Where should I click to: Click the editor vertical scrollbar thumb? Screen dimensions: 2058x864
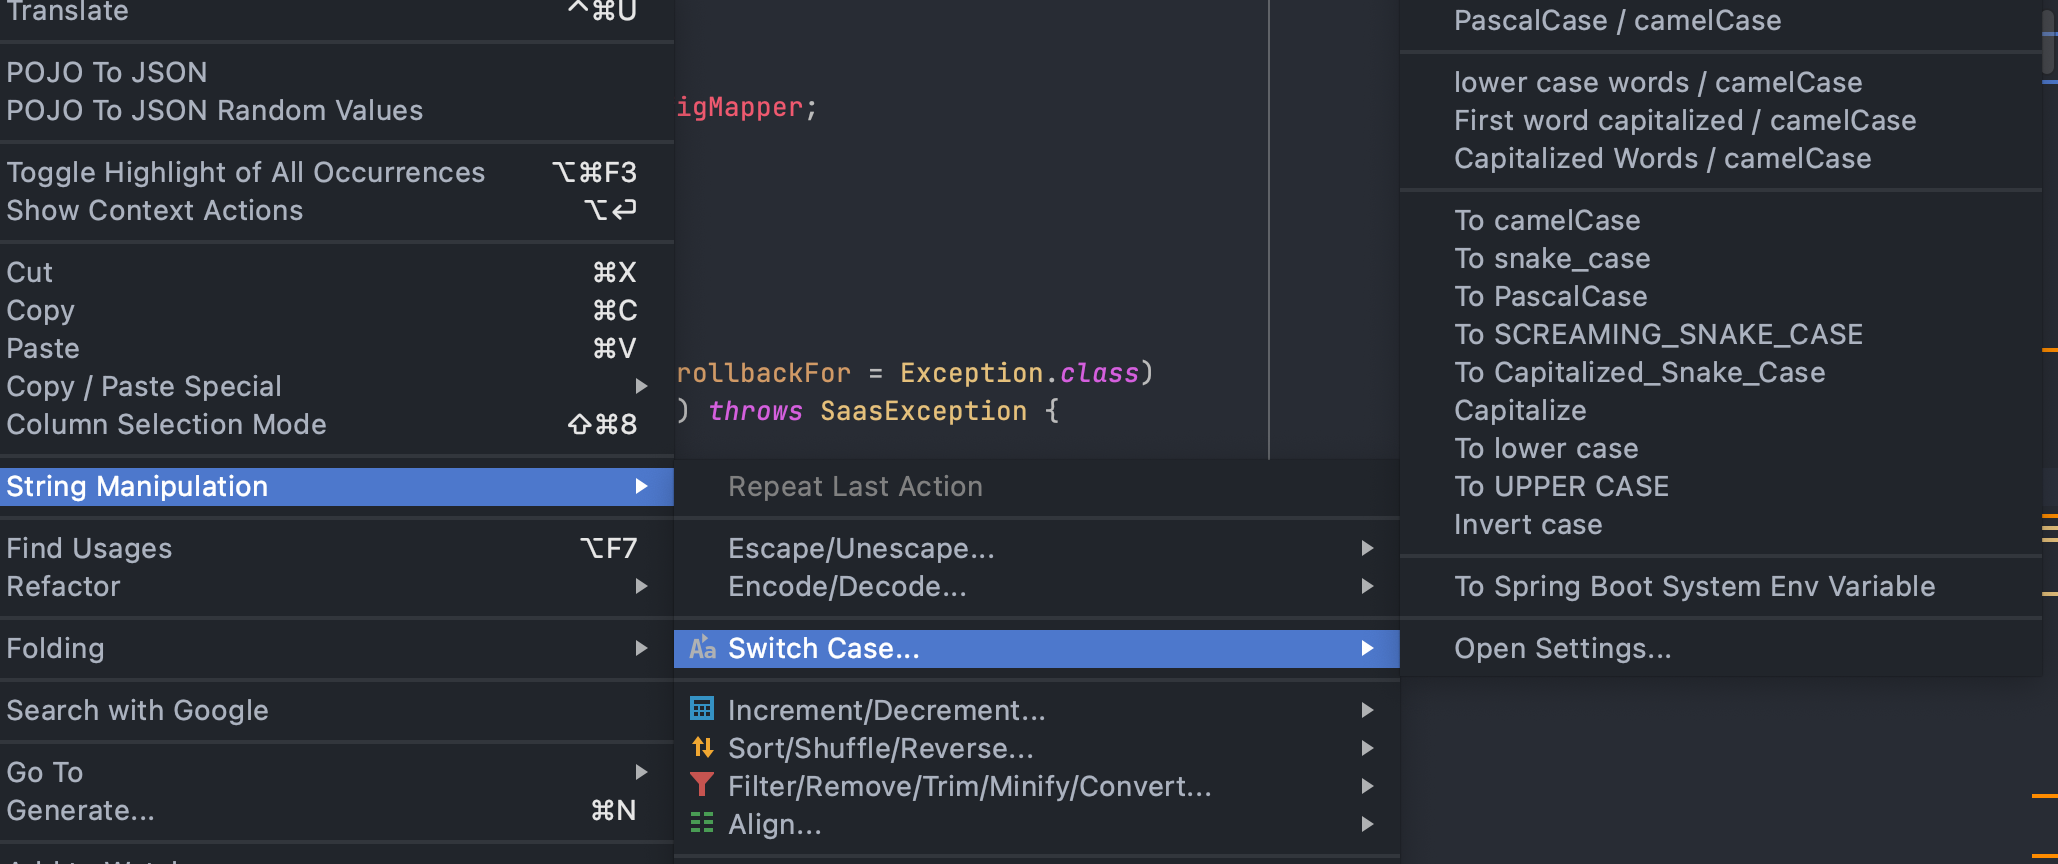point(2049,42)
